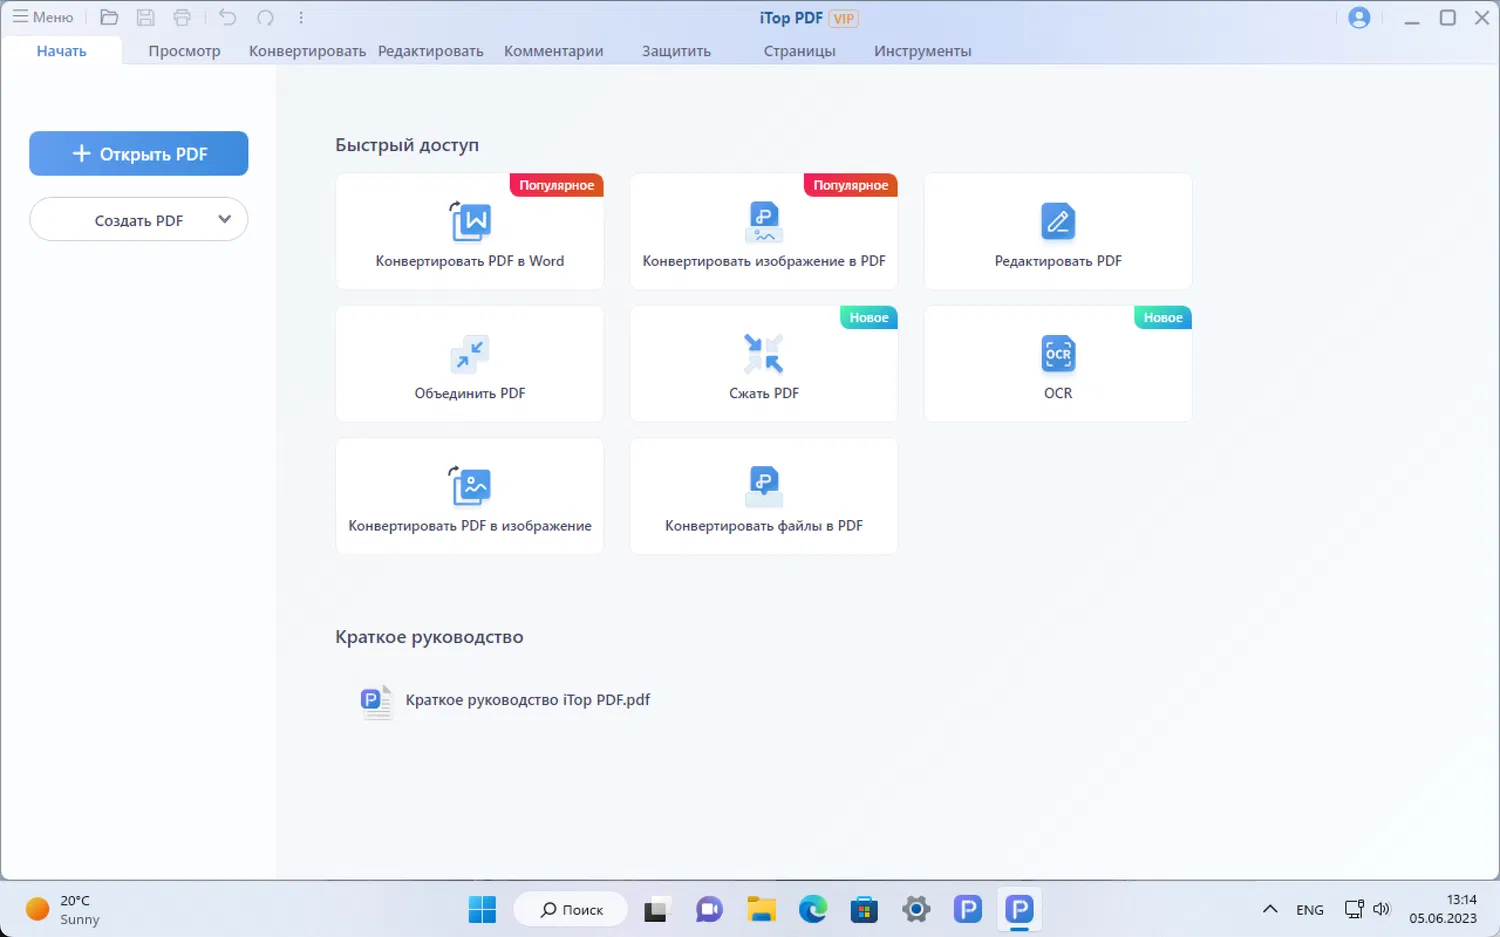The image size is (1500, 937).
Task: Click the VIP badge next to iTop PDF
Action: pos(844,18)
